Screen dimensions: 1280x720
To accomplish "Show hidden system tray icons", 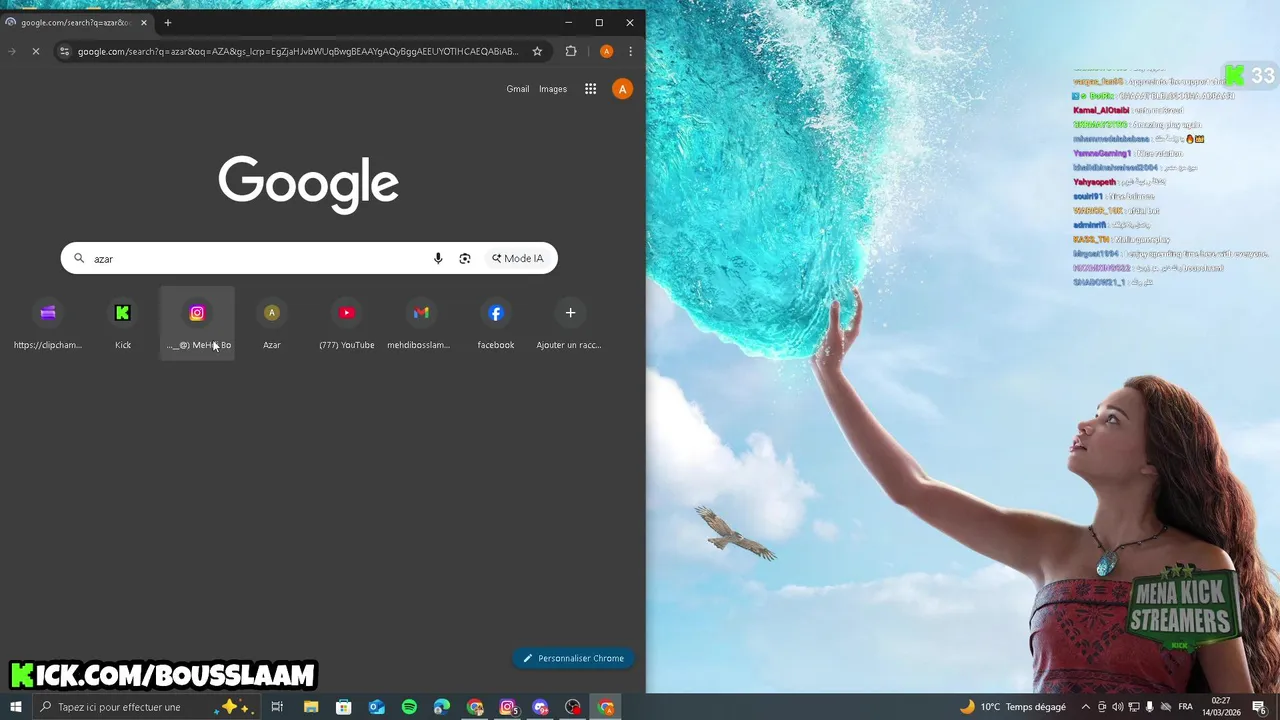I will (1086, 707).
